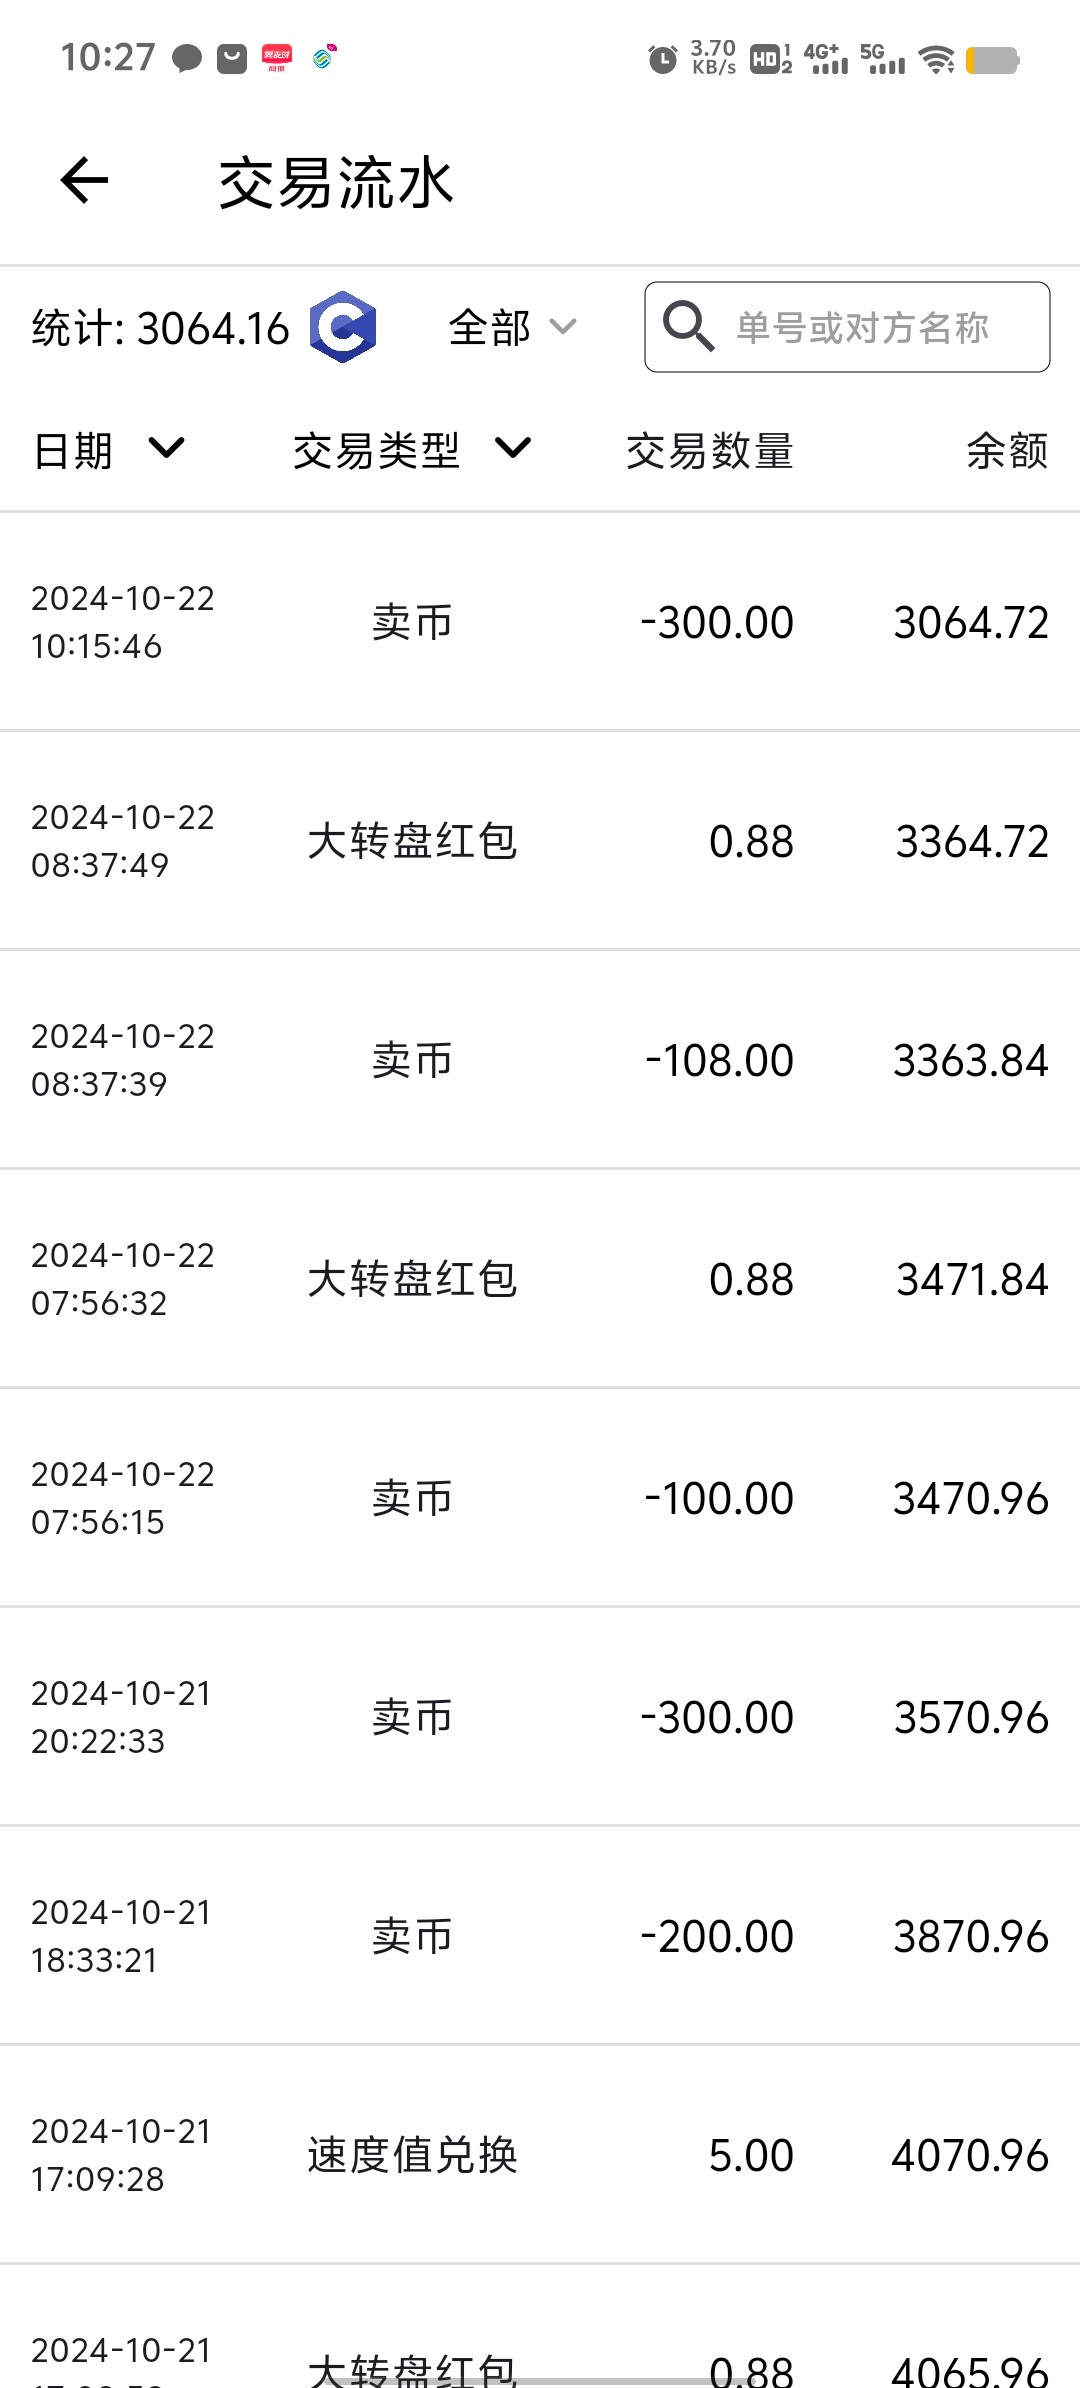Tap the back arrow icon
Image resolution: width=1080 pixels, height=2388 pixels.
click(x=84, y=181)
